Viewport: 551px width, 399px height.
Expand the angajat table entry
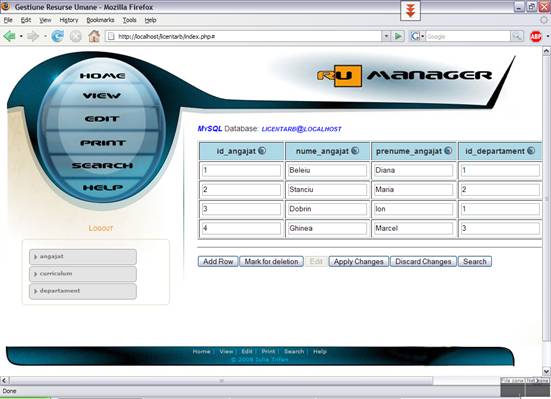[x=83, y=257]
